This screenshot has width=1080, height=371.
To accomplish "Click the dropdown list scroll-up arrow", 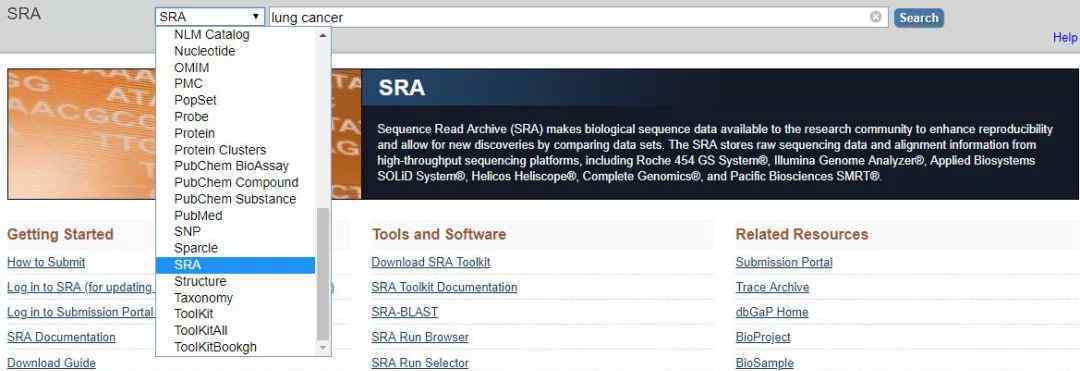I will pyautogui.click(x=323, y=34).
